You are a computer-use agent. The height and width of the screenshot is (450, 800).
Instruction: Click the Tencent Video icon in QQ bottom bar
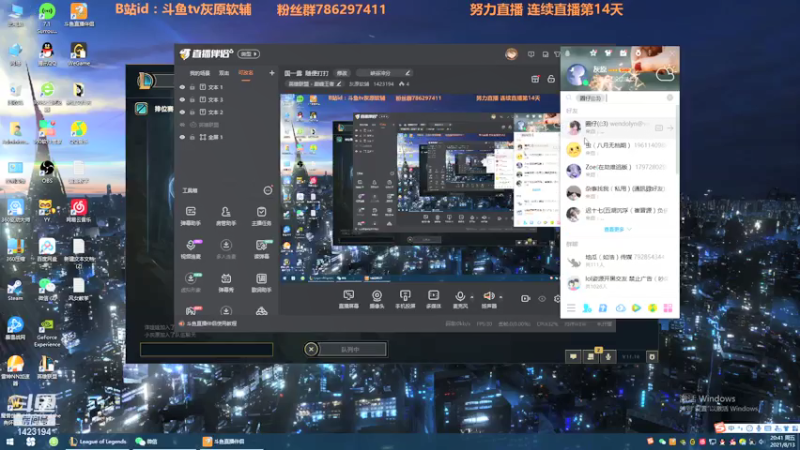click(x=636, y=308)
